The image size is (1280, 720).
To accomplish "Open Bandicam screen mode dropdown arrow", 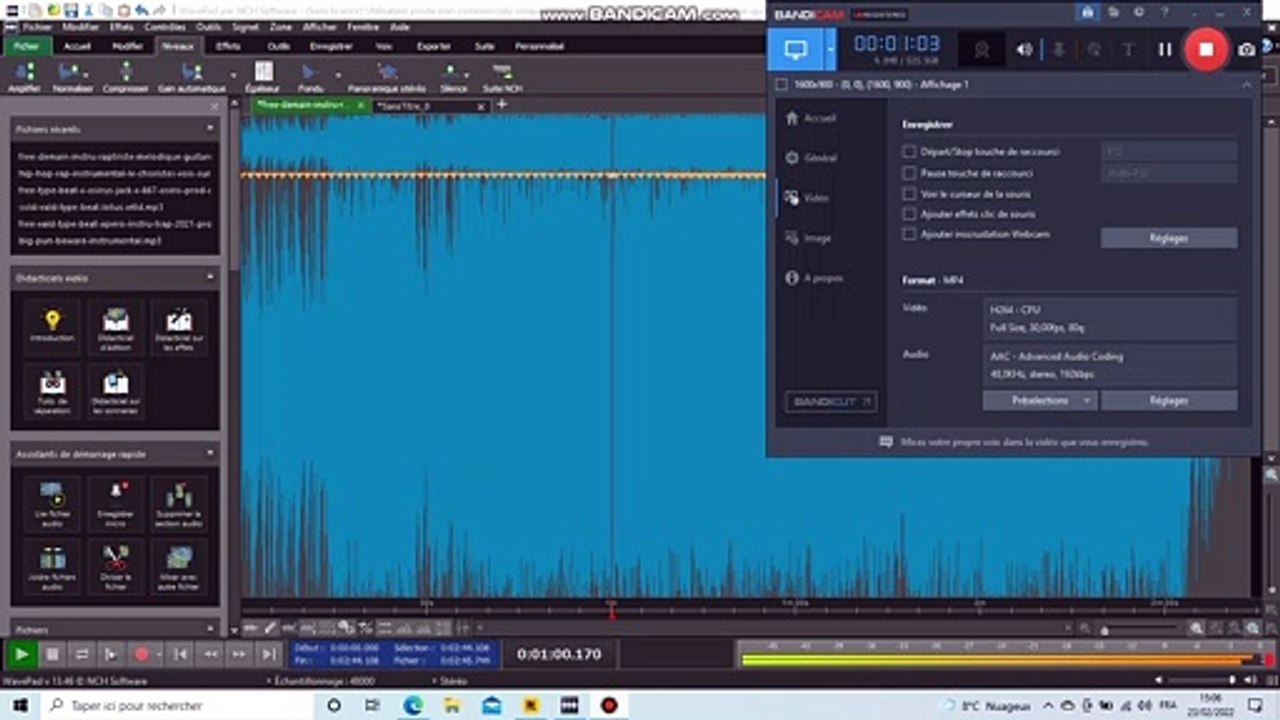I will pyautogui.click(x=830, y=50).
